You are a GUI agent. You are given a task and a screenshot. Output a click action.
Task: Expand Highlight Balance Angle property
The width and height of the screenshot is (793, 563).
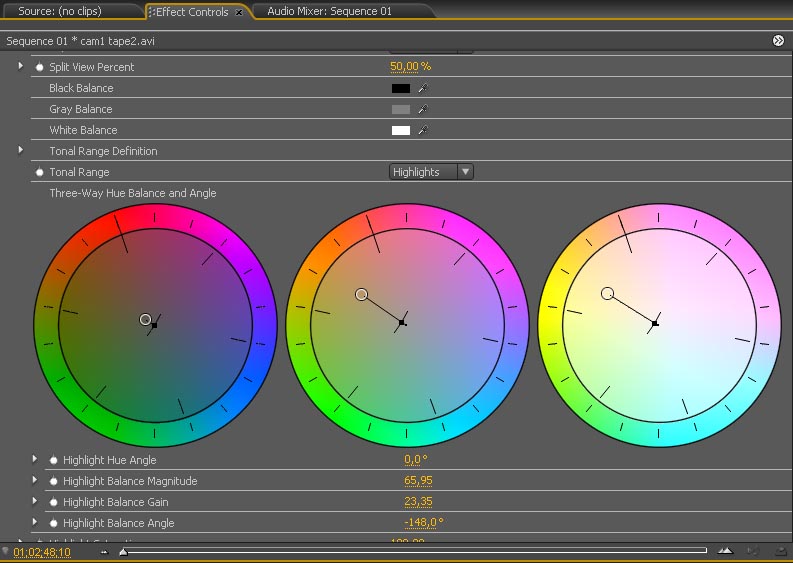(x=35, y=523)
